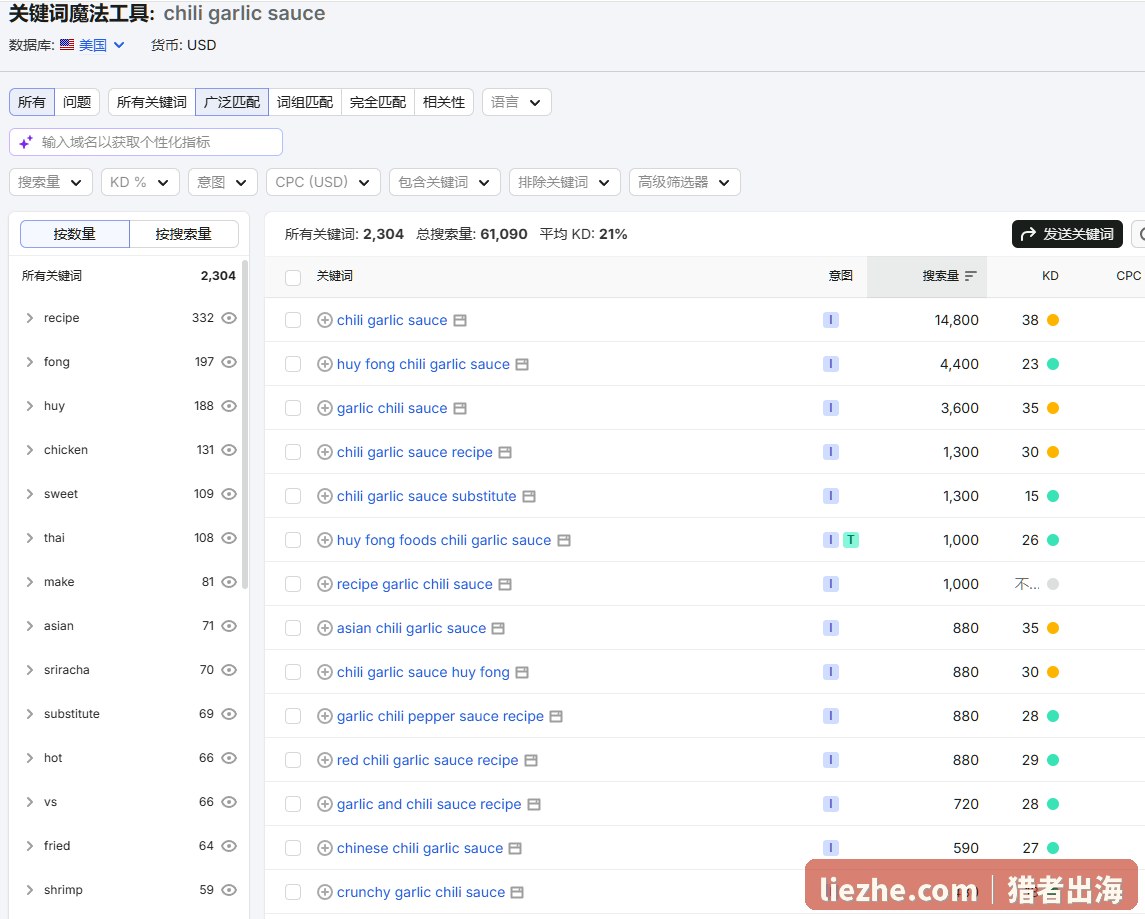This screenshot has height=919, width=1145.
Task: Open SERP icon for 'huy fong chili garlic sauce'
Action: point(522,364)
